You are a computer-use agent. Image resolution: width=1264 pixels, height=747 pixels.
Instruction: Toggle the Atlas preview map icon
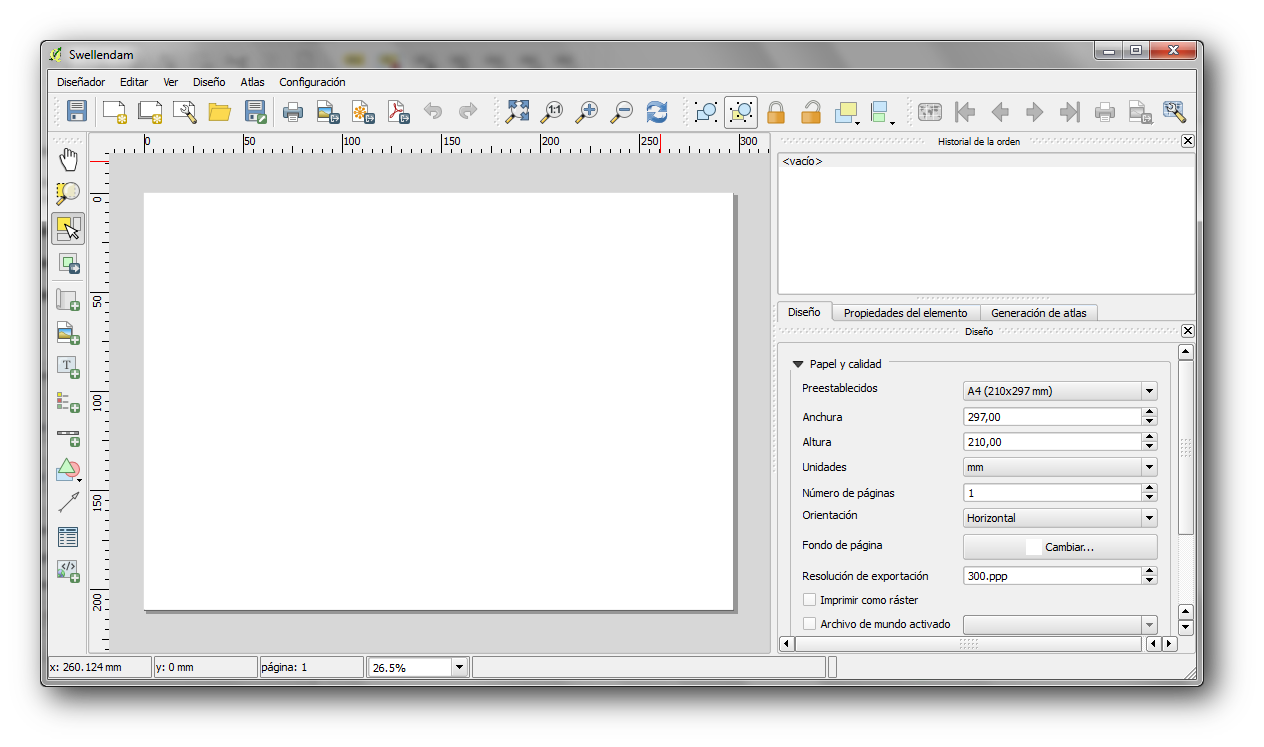point(930,111)
